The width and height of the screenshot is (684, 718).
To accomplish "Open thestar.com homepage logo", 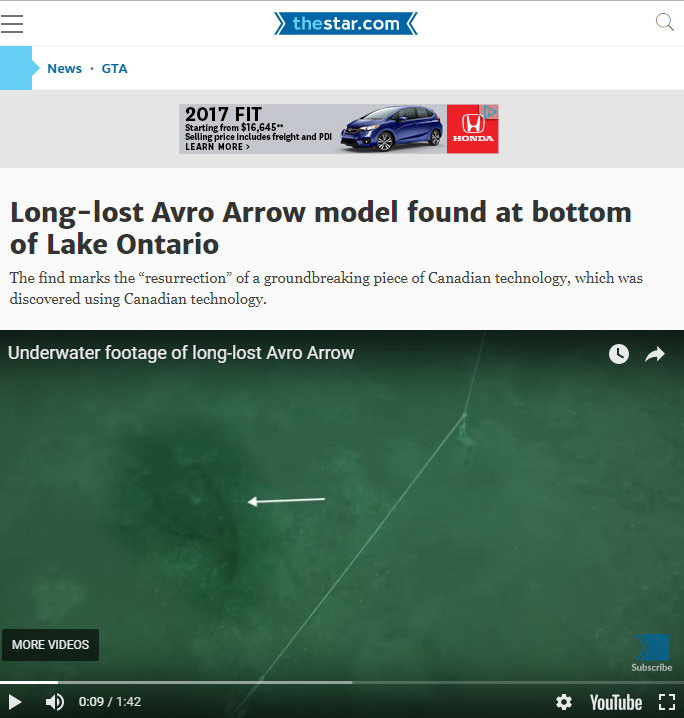I will [346, 23].
